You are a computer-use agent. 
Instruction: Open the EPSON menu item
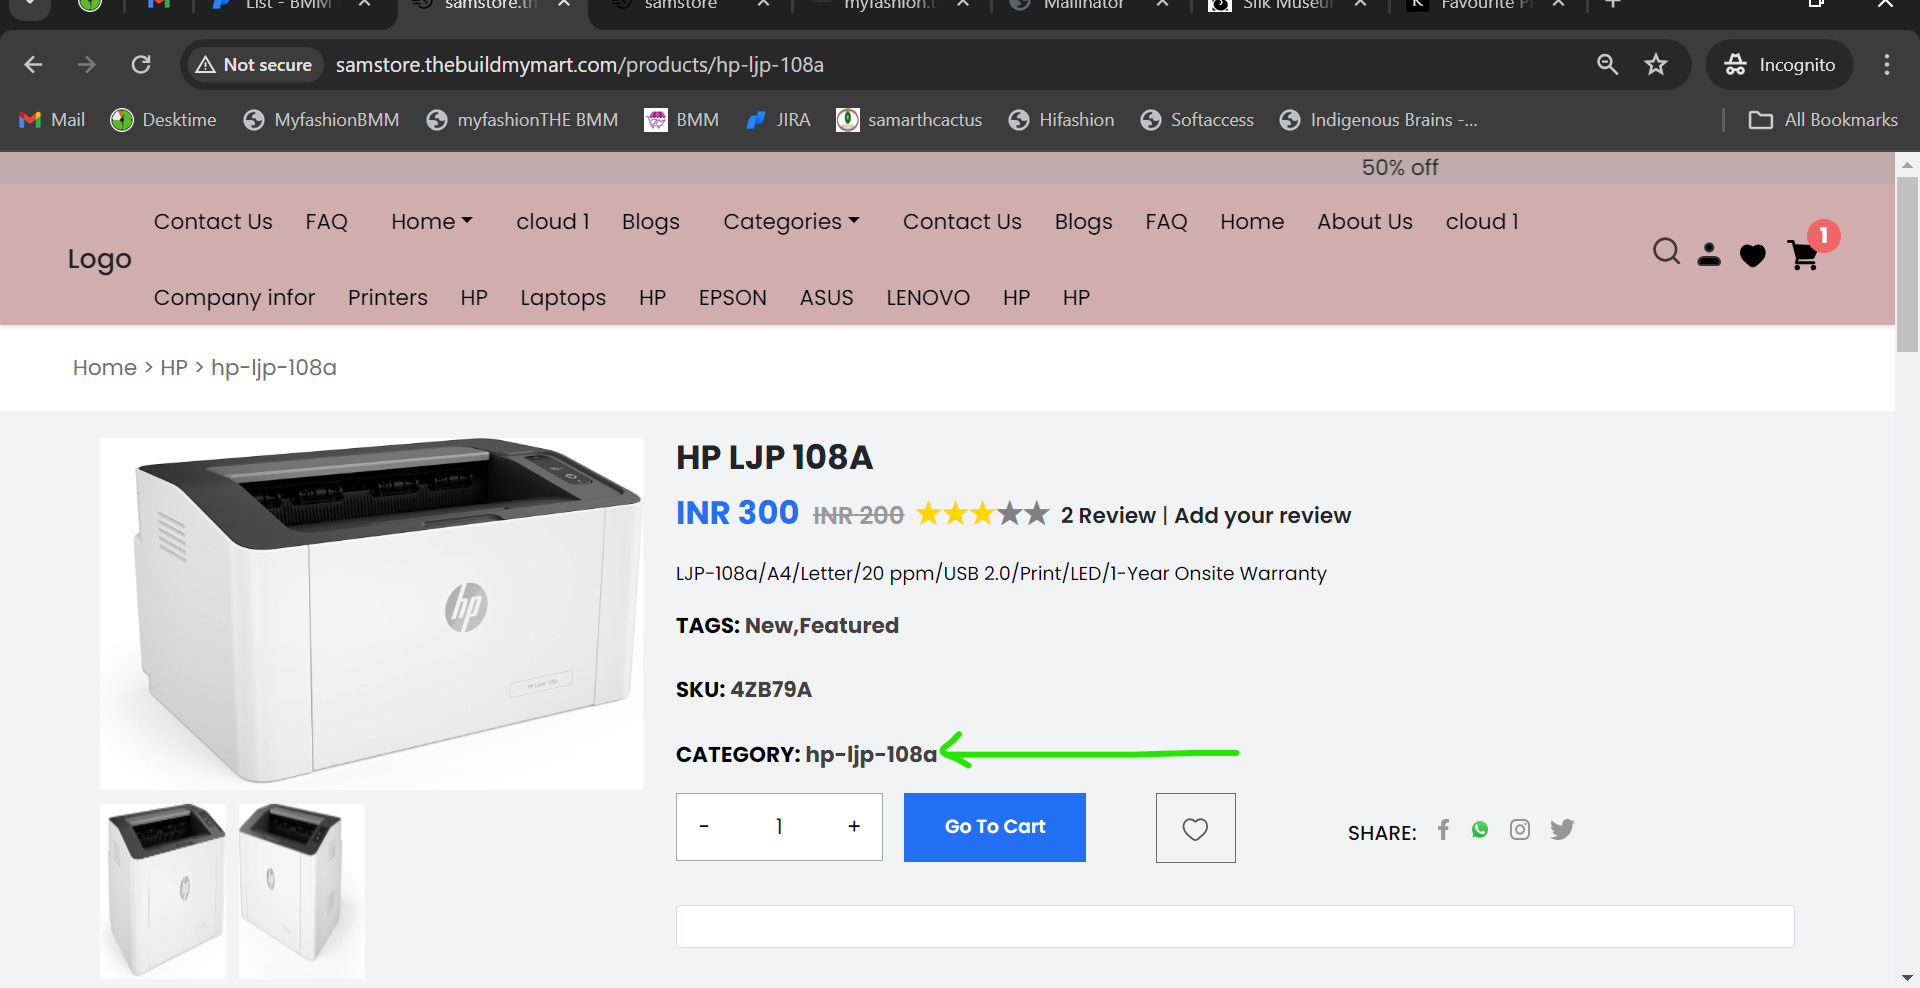(733, 298)
